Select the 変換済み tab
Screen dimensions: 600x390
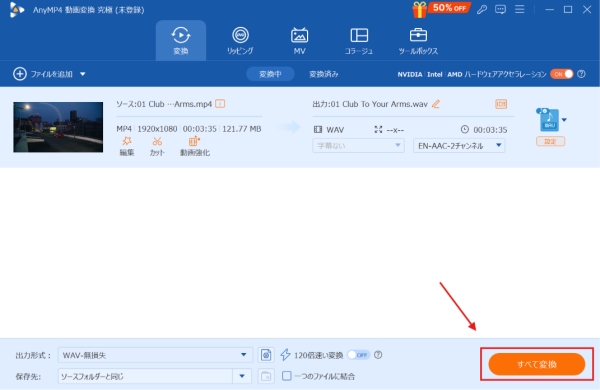pos(324,74)
